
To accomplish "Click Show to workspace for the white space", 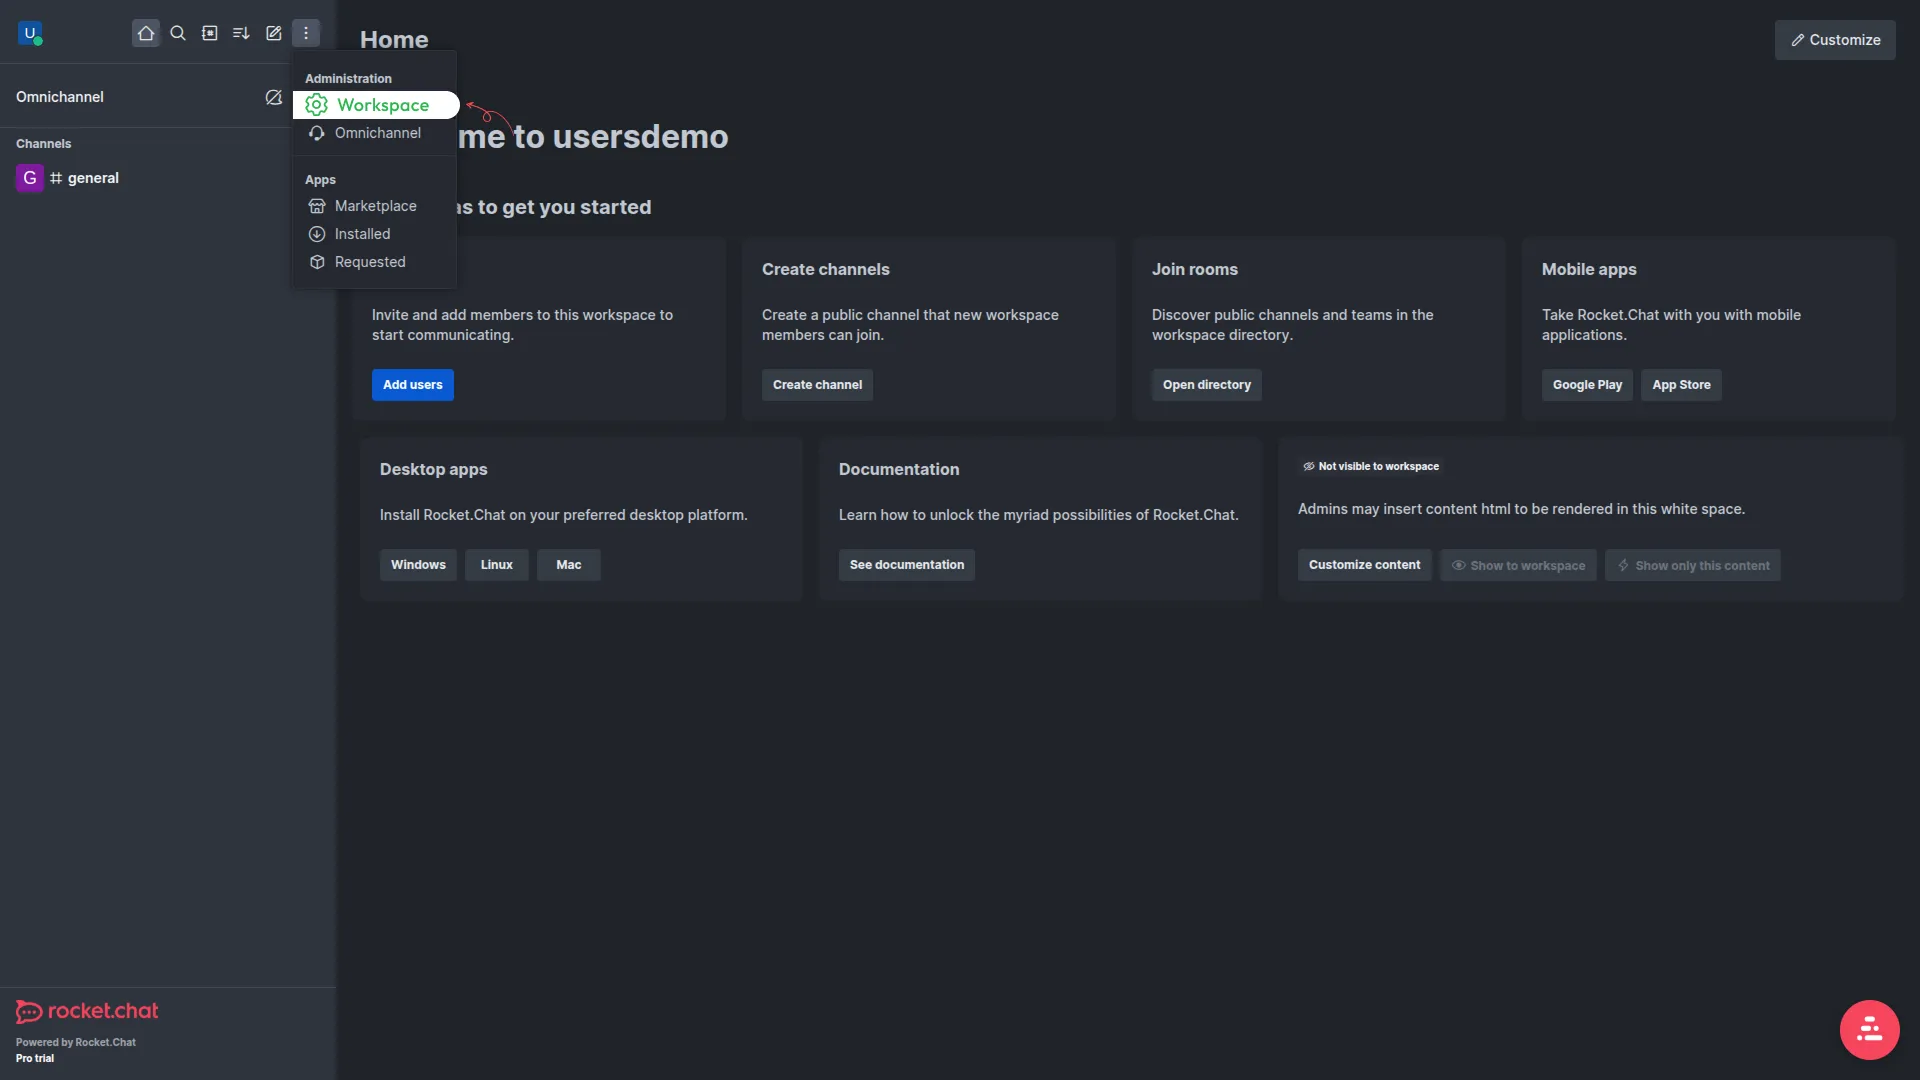I will (x=1518, y=564).
